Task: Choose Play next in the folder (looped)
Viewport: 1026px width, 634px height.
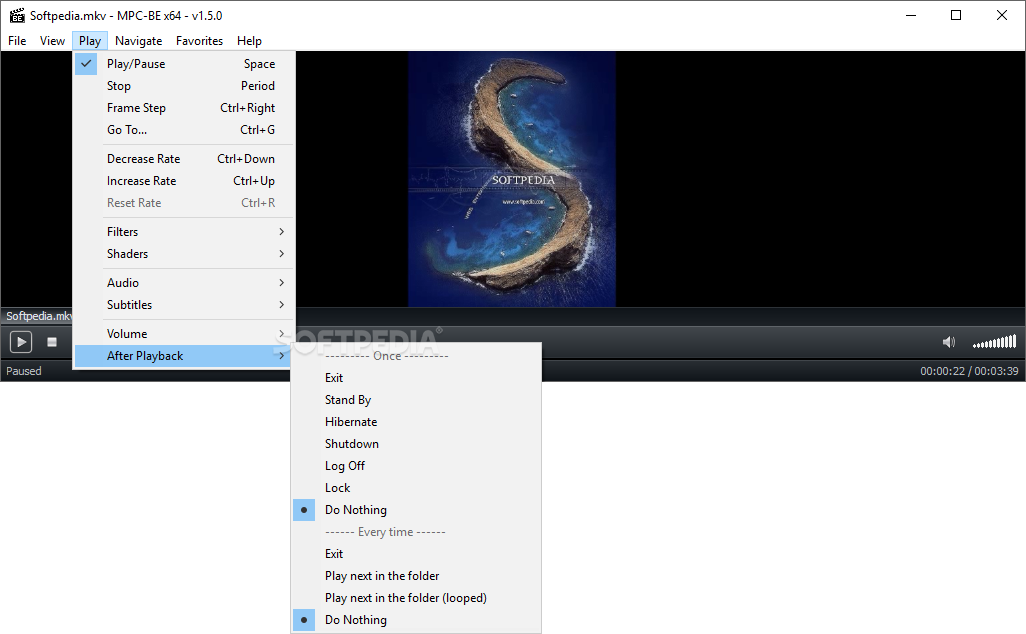Action: click(x=416, y=598)
